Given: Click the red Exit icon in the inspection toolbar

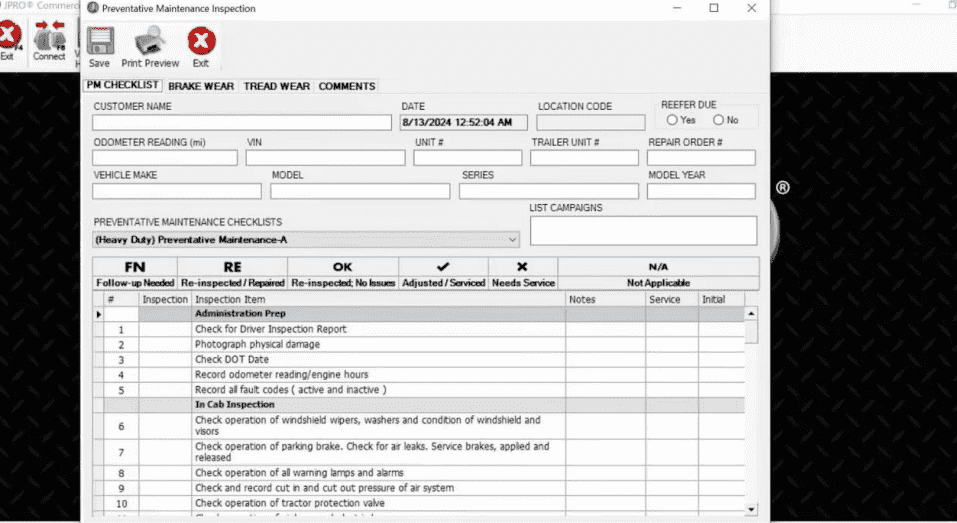Looking at the screenshot, I should 201,45.
